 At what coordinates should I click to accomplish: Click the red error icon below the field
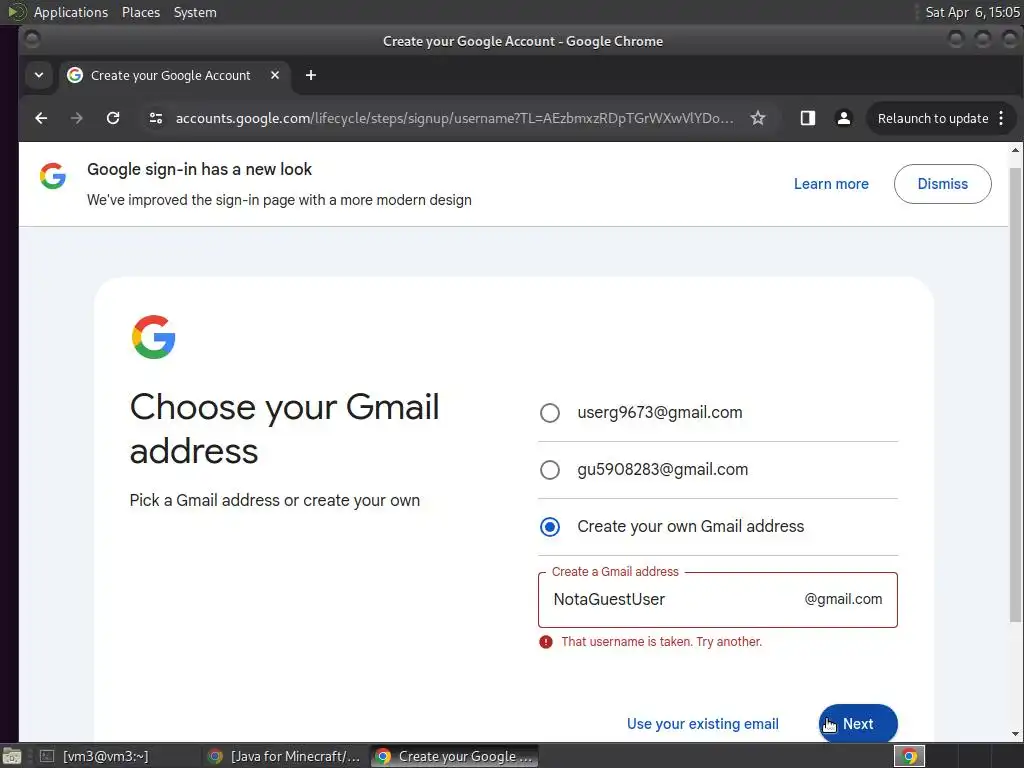(x=546, y=642)
